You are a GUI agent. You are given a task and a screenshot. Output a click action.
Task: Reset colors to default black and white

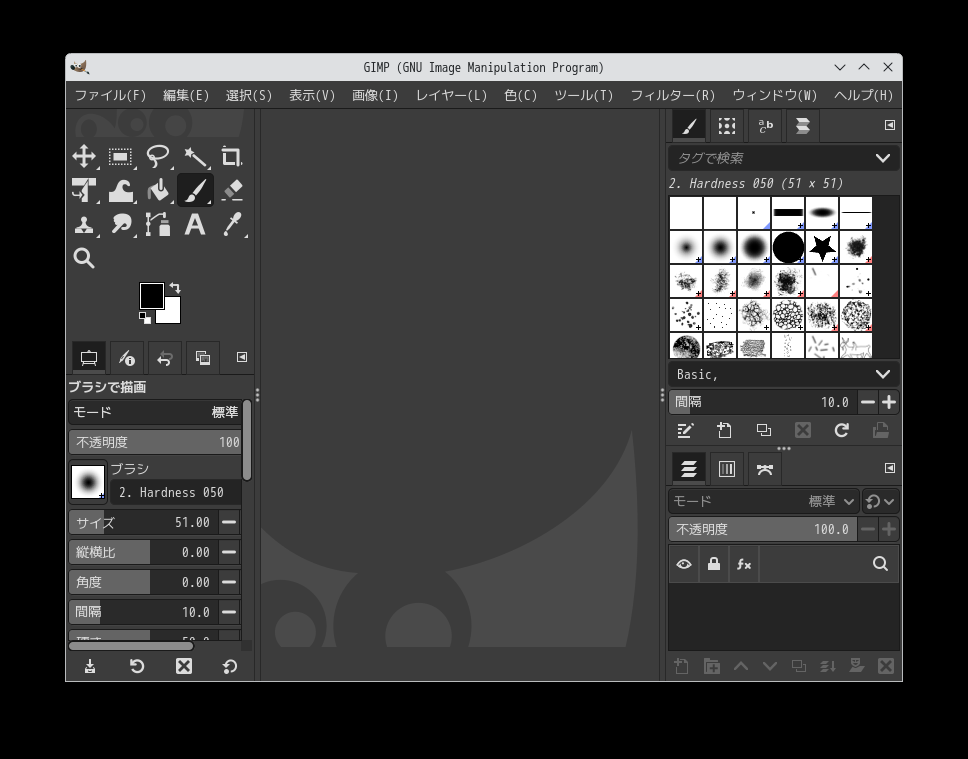144,317
